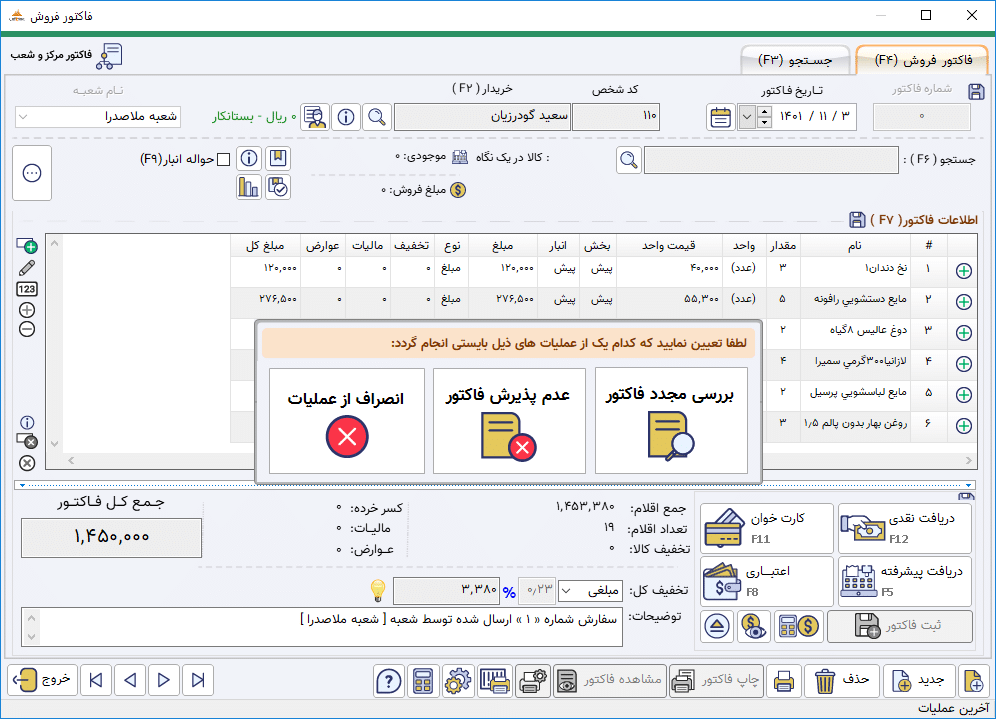Click the add row icon beside the table
This screenshot has height=719, width=996.
(x=27, y=245)
